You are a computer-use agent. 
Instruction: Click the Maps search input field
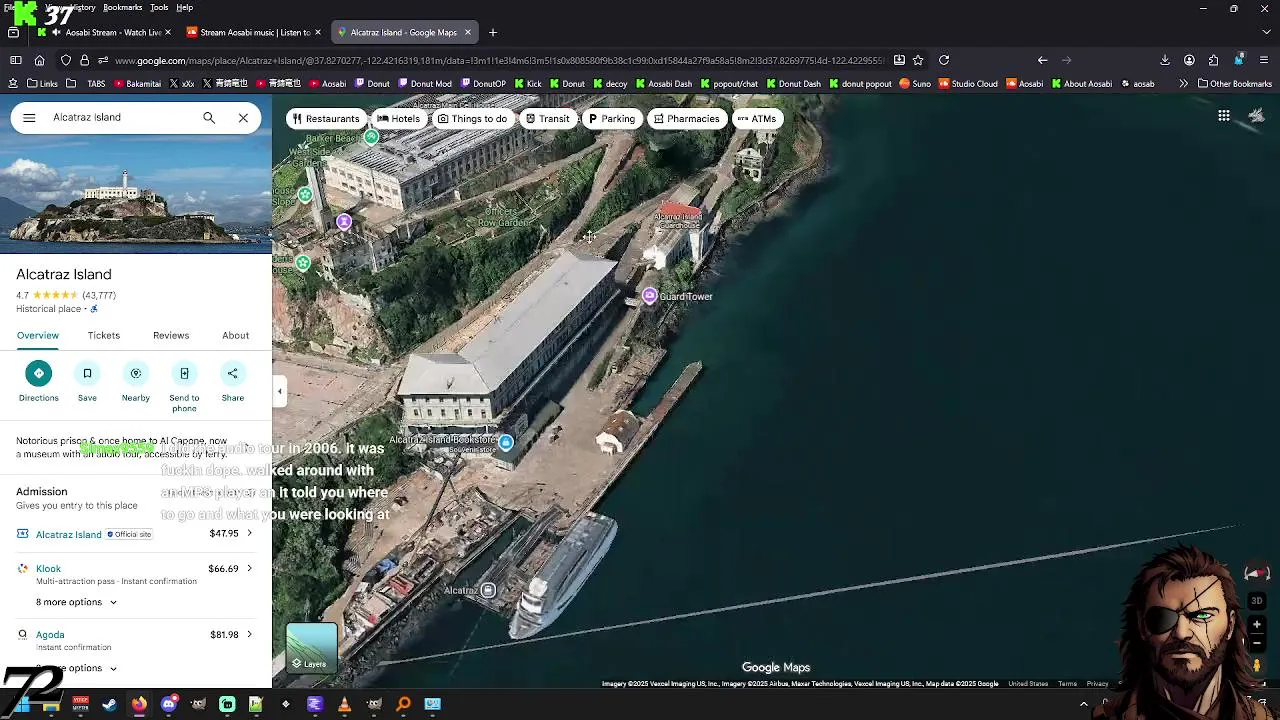(x=120, y=118)
